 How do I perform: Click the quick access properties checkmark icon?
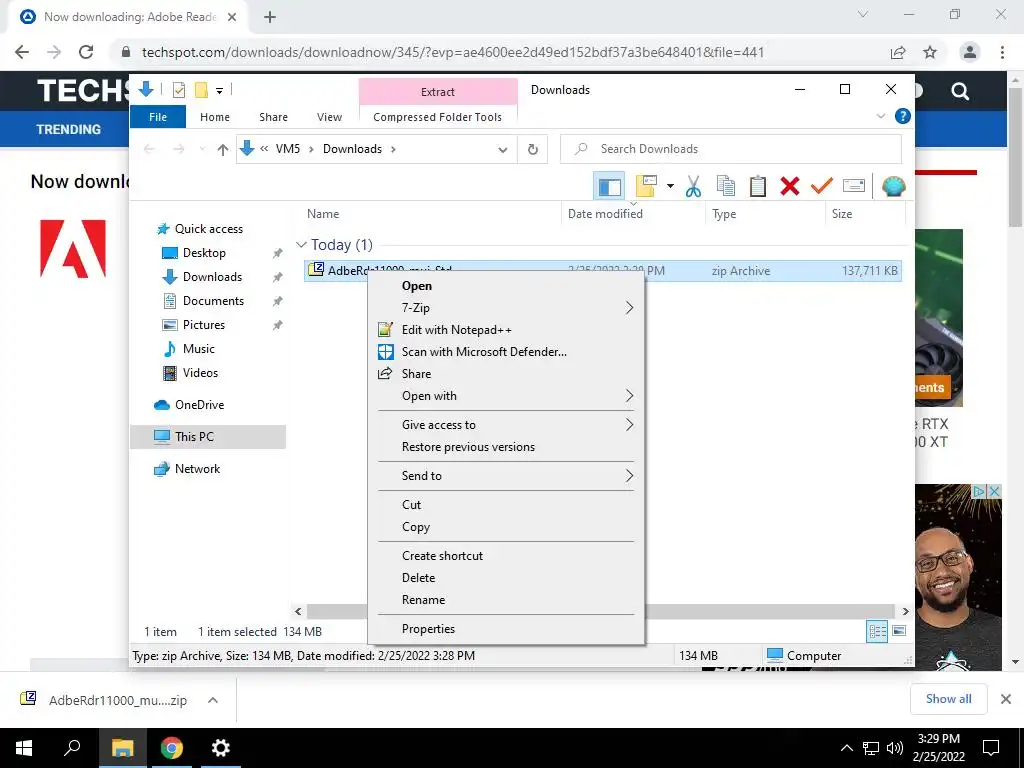click(x=178, y=90)
